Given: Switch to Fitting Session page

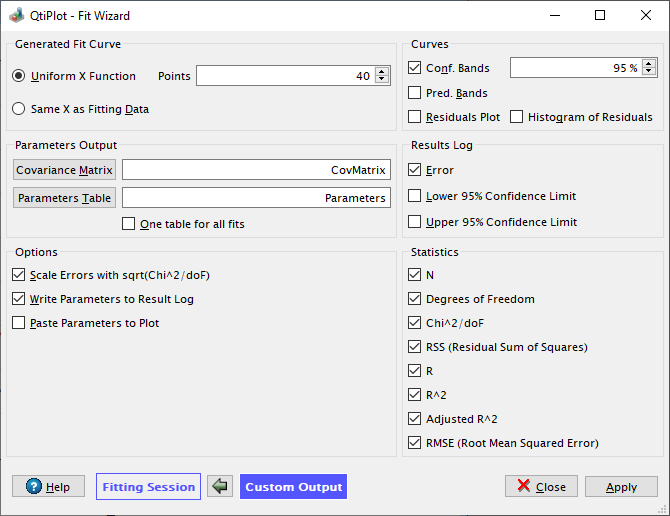Looking at the screenshot, I should [x=148, y=487].
